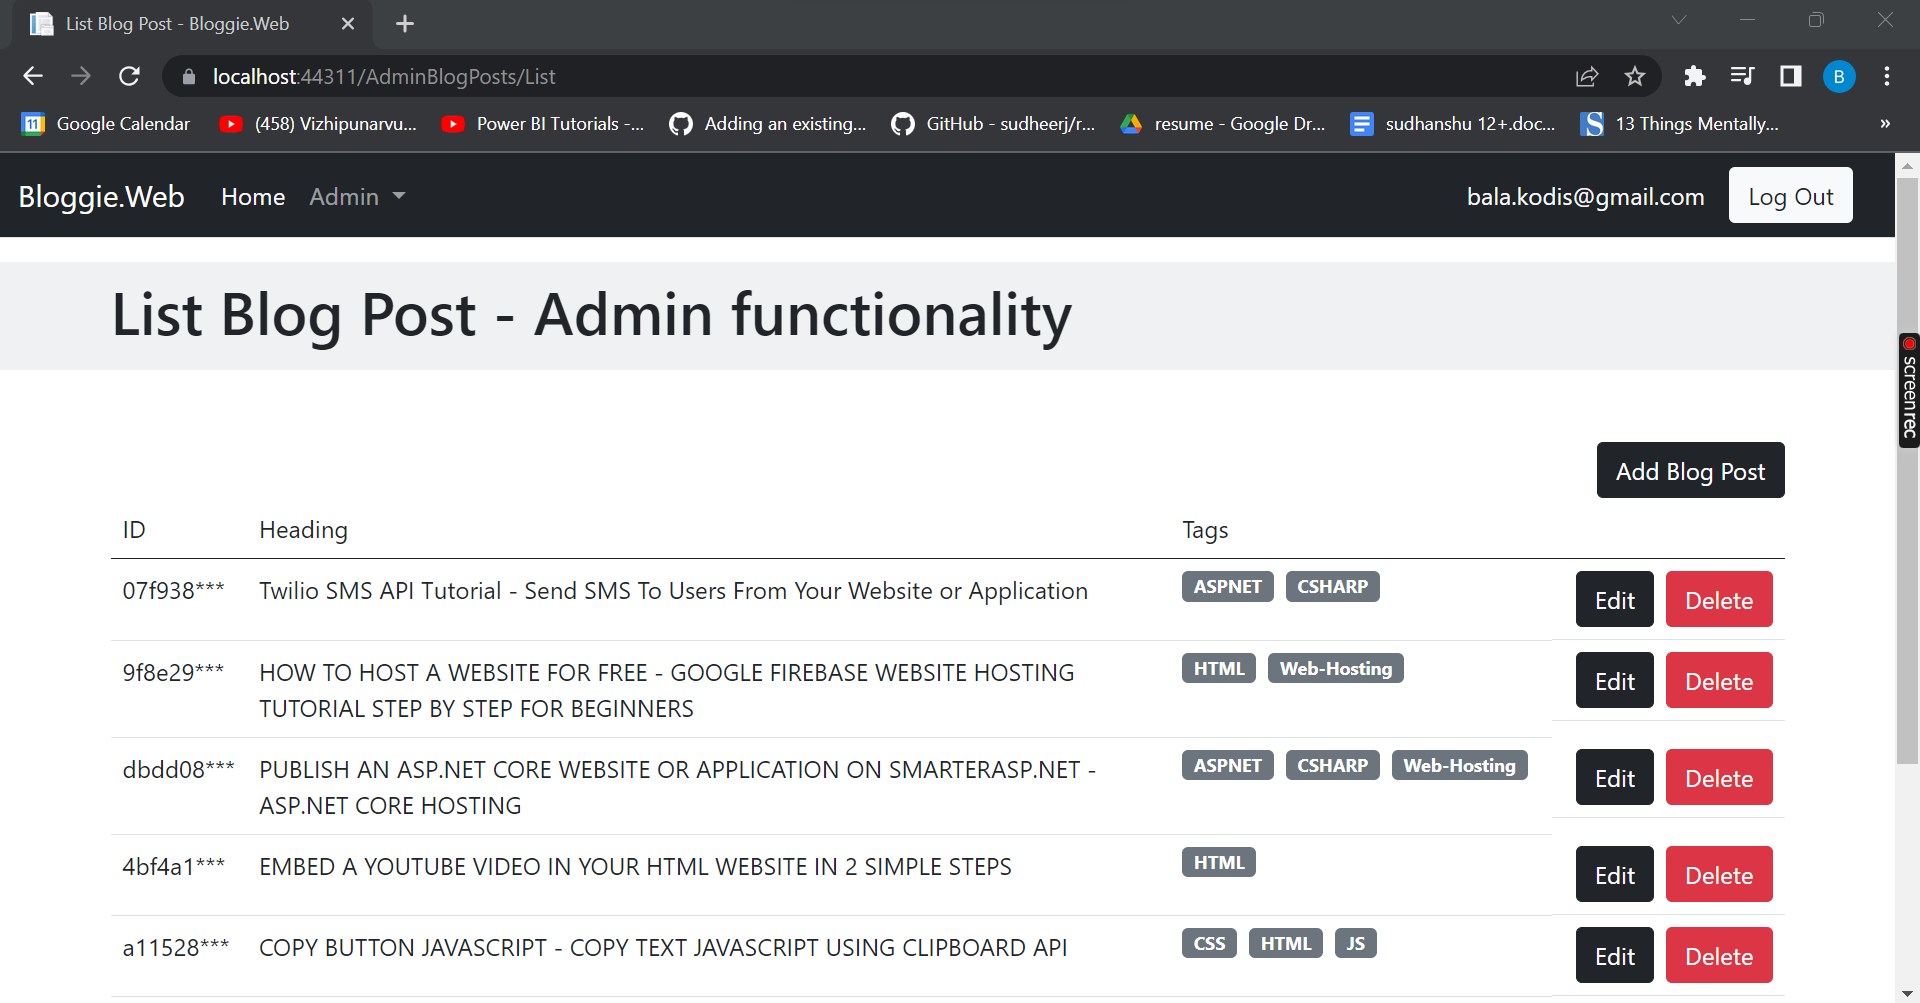The height and width of the screenshot is (1003, 1920).
Task: Select the Home menu item
Action: point(252,196)
